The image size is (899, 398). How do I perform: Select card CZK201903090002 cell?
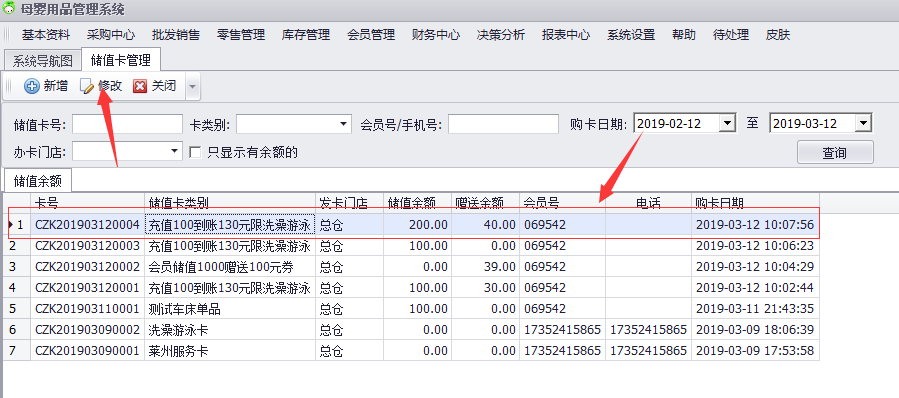87,330
